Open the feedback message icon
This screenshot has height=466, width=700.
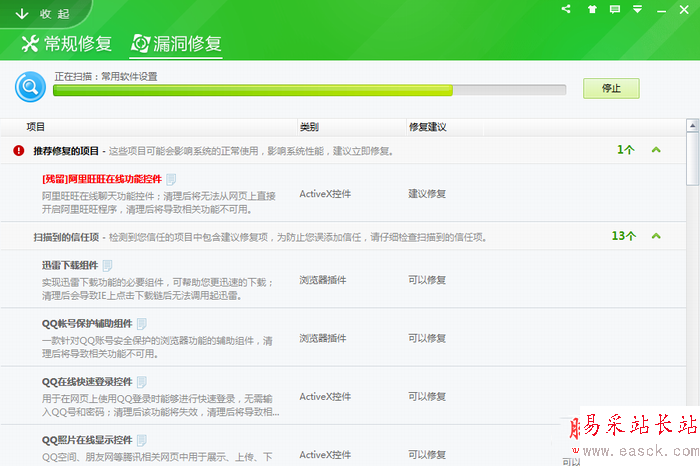click(615, 9)
